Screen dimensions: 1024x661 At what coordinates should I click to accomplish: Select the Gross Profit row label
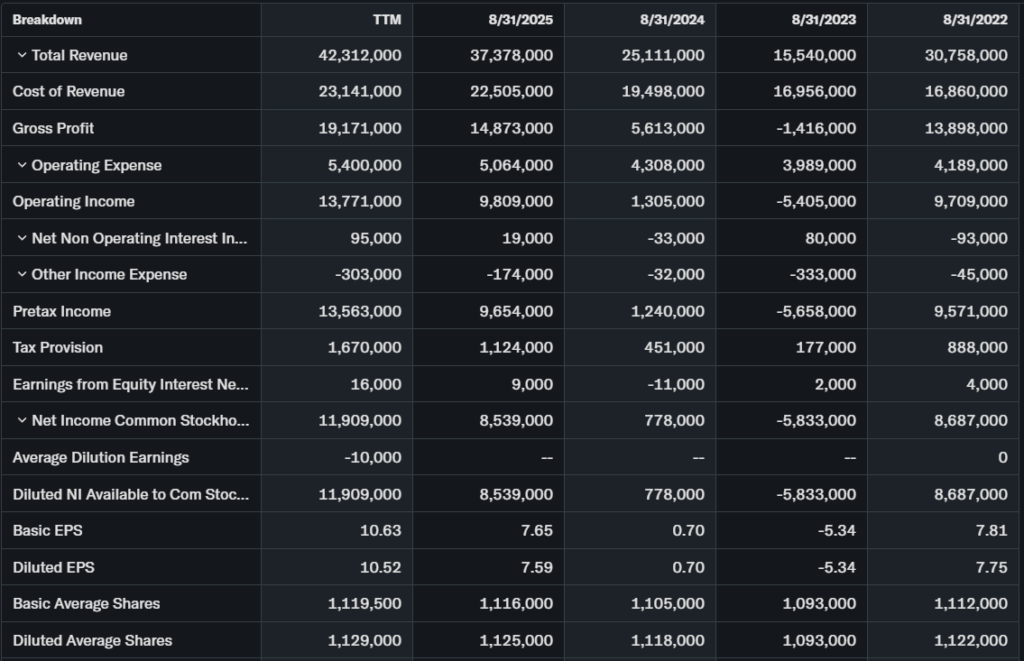coord(54,128)
